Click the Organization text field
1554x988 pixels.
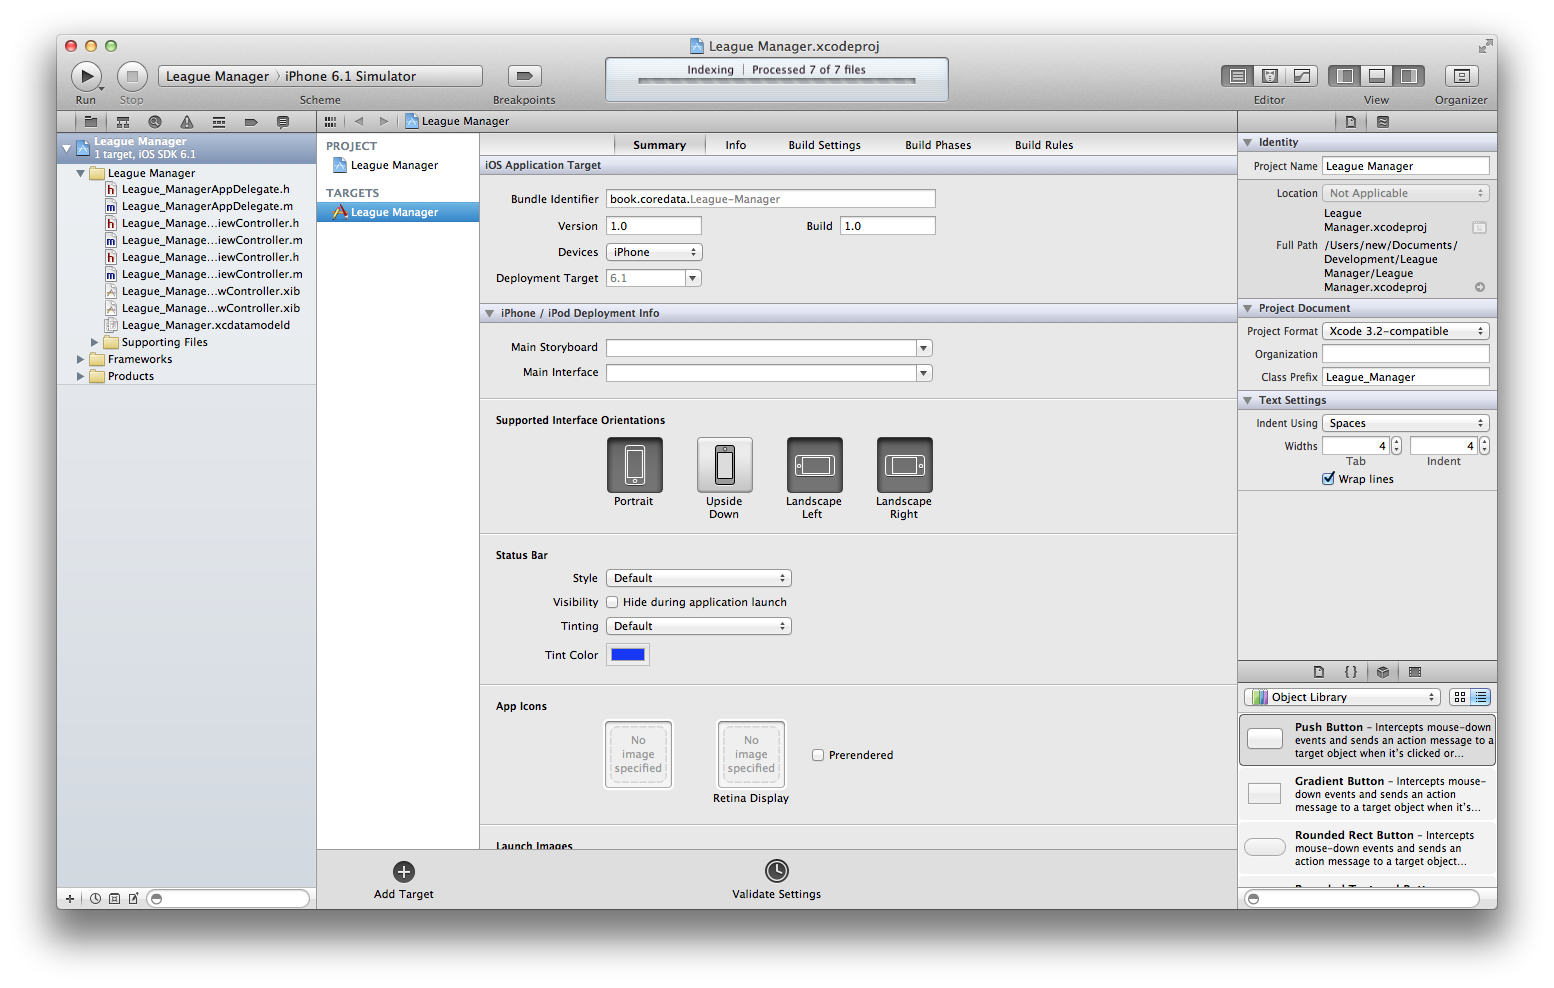tap(1406, 354)
